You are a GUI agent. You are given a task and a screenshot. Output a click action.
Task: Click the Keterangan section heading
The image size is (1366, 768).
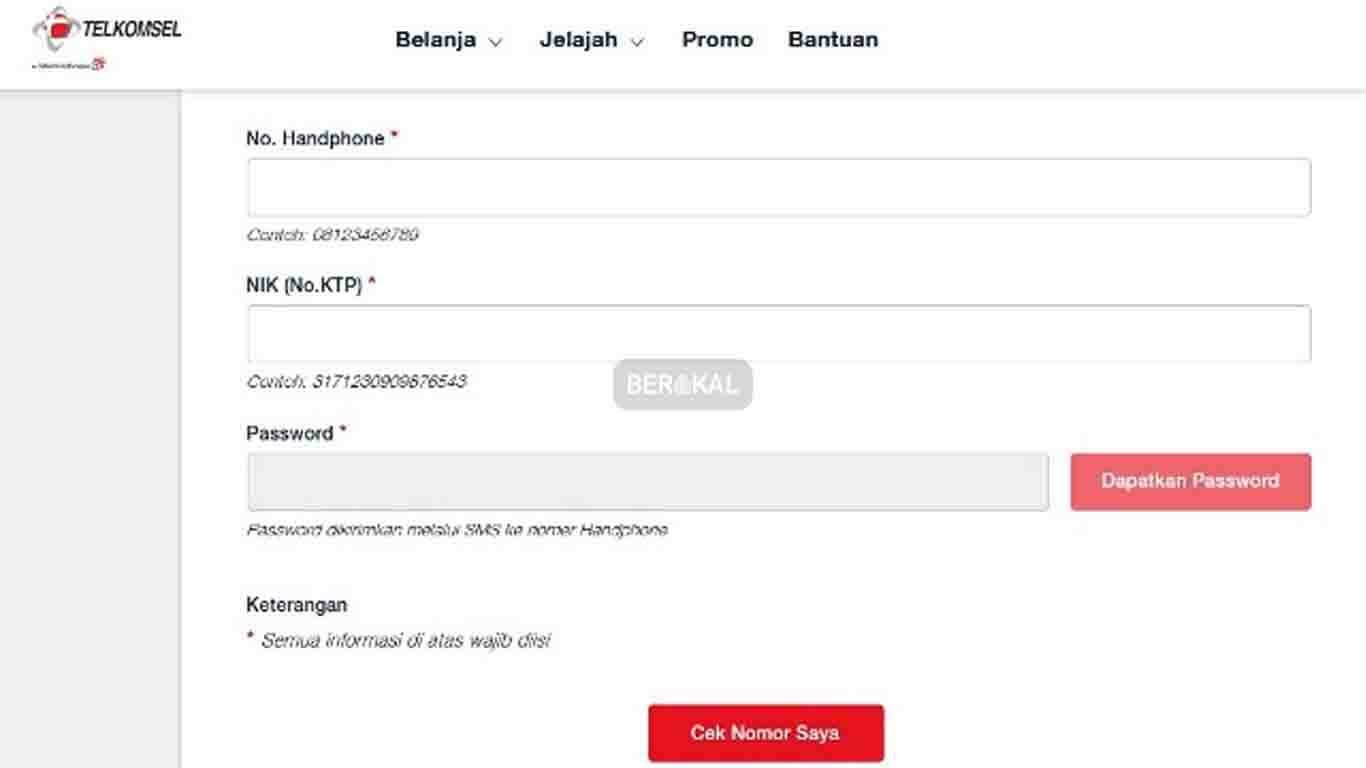click(297, 604)
